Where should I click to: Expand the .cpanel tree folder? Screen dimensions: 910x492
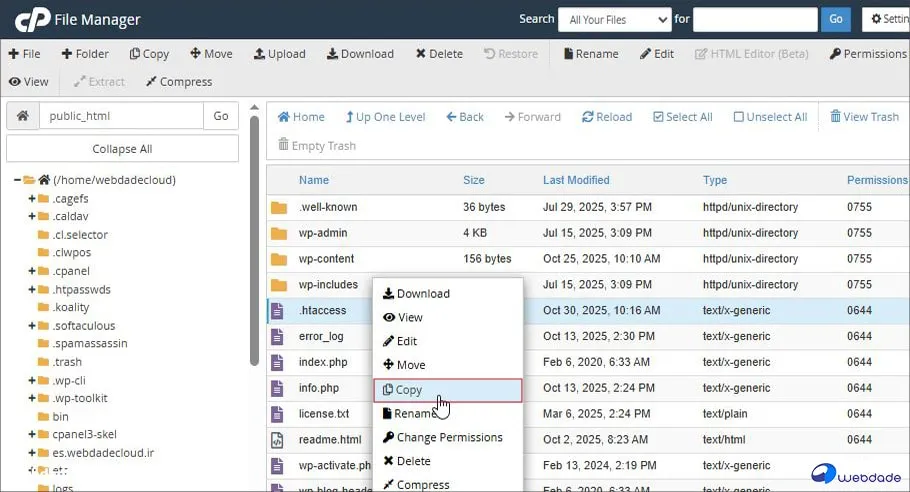(x=32, y=271)
